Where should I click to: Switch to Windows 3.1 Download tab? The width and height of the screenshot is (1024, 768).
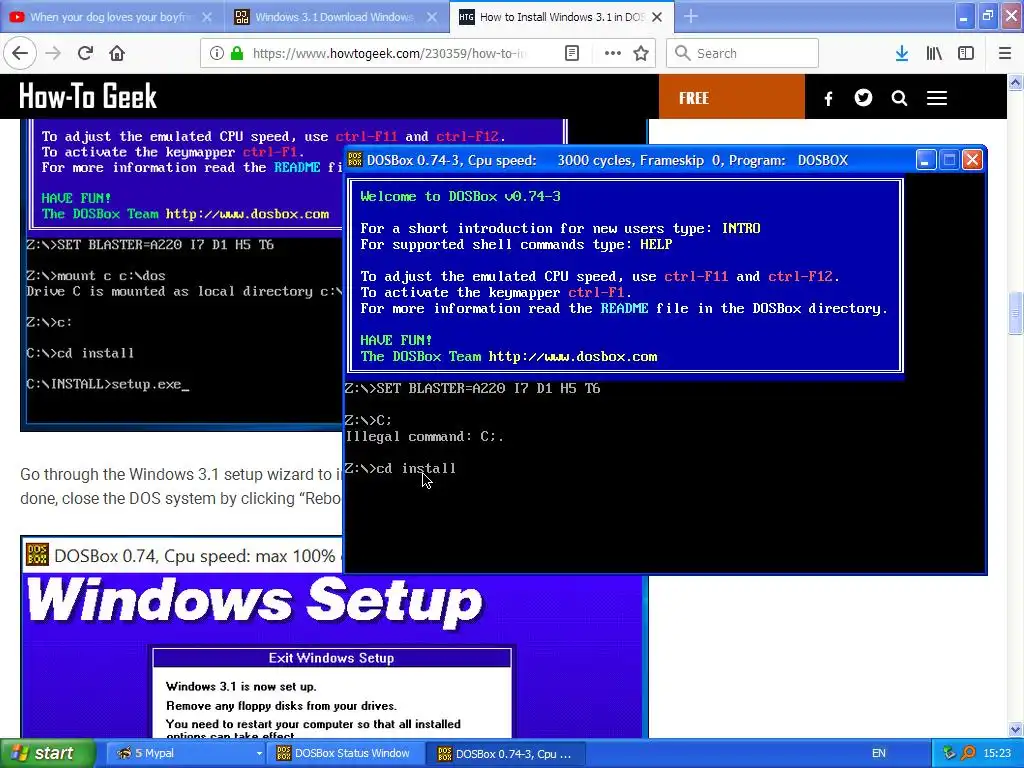tap(337, 17)
